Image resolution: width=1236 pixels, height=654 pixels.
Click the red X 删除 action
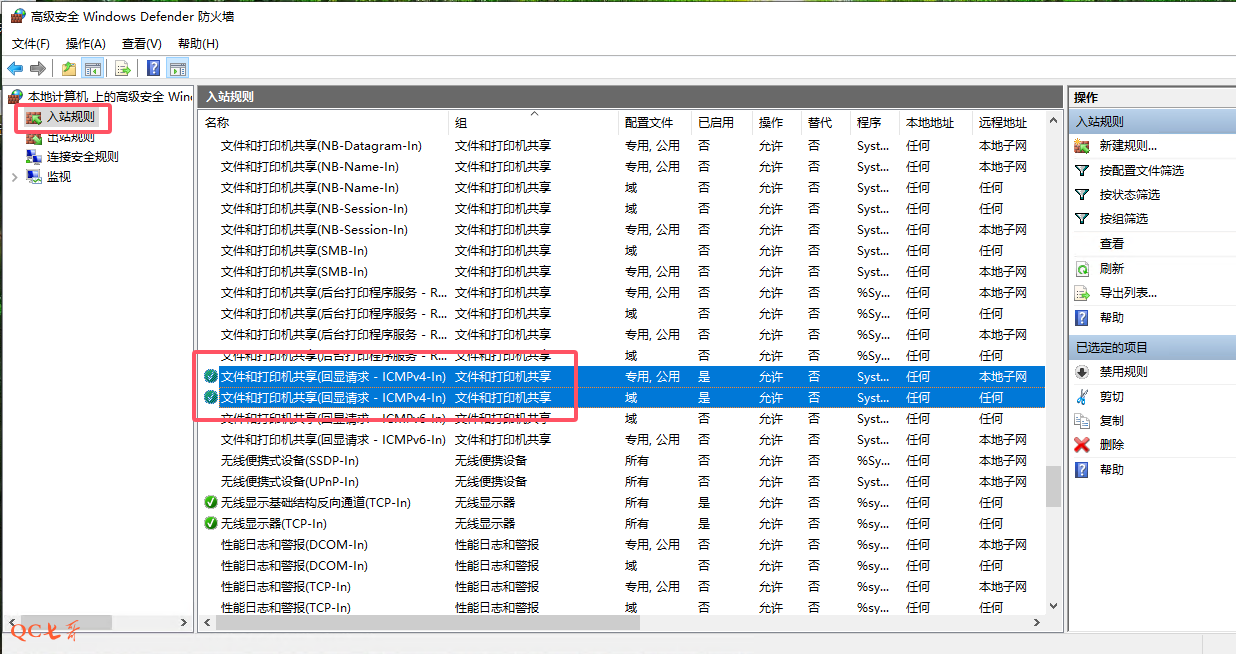pos(1111,445)
